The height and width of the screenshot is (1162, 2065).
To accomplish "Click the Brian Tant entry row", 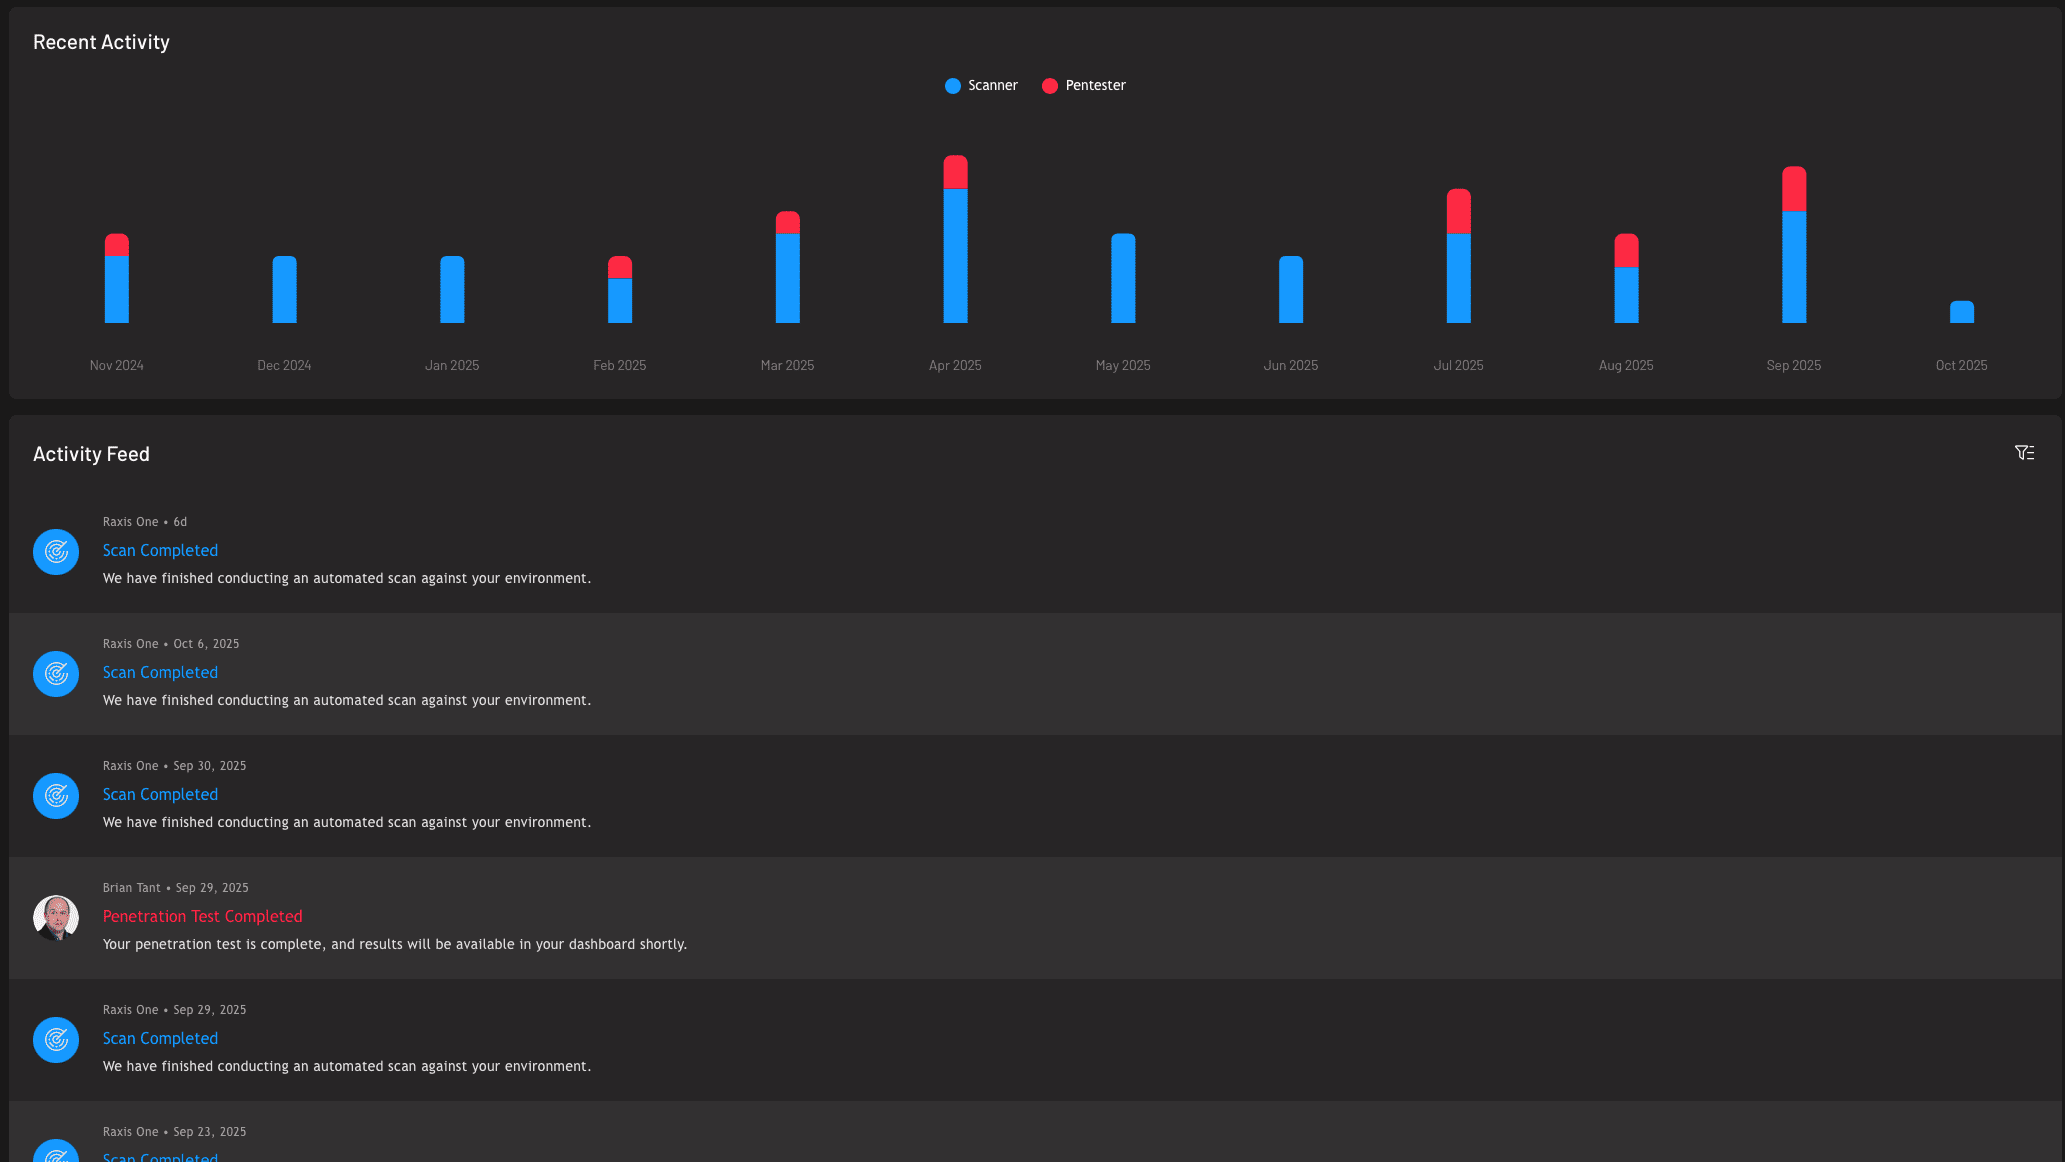I will [700, 917].
